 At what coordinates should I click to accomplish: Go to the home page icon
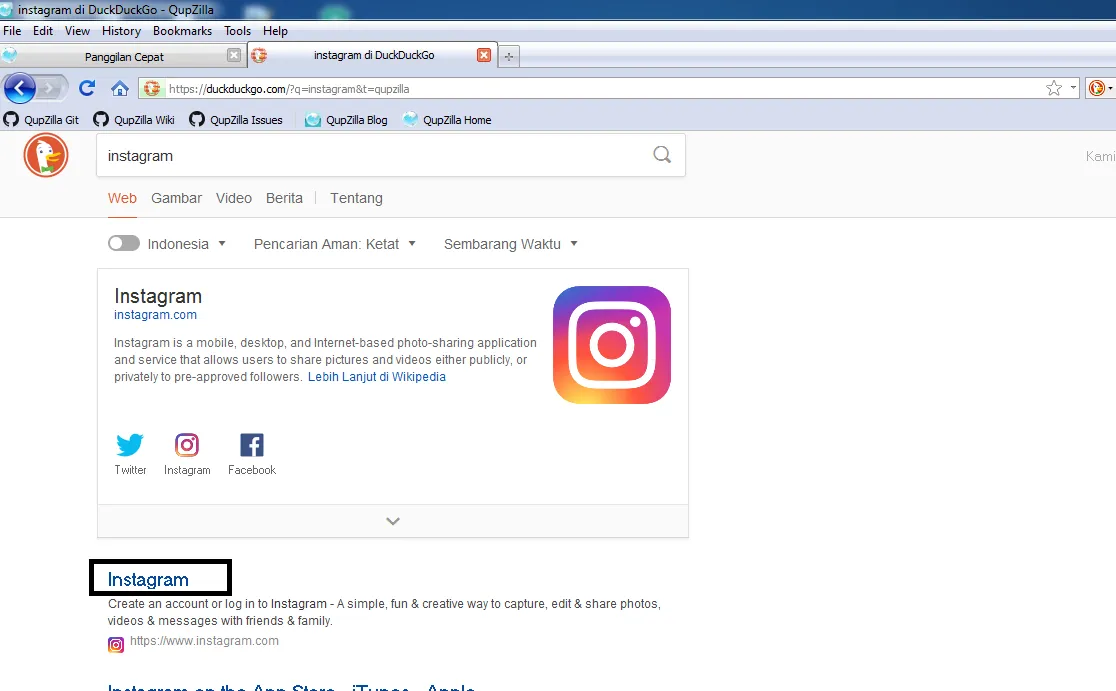click(x=120, y=88)
